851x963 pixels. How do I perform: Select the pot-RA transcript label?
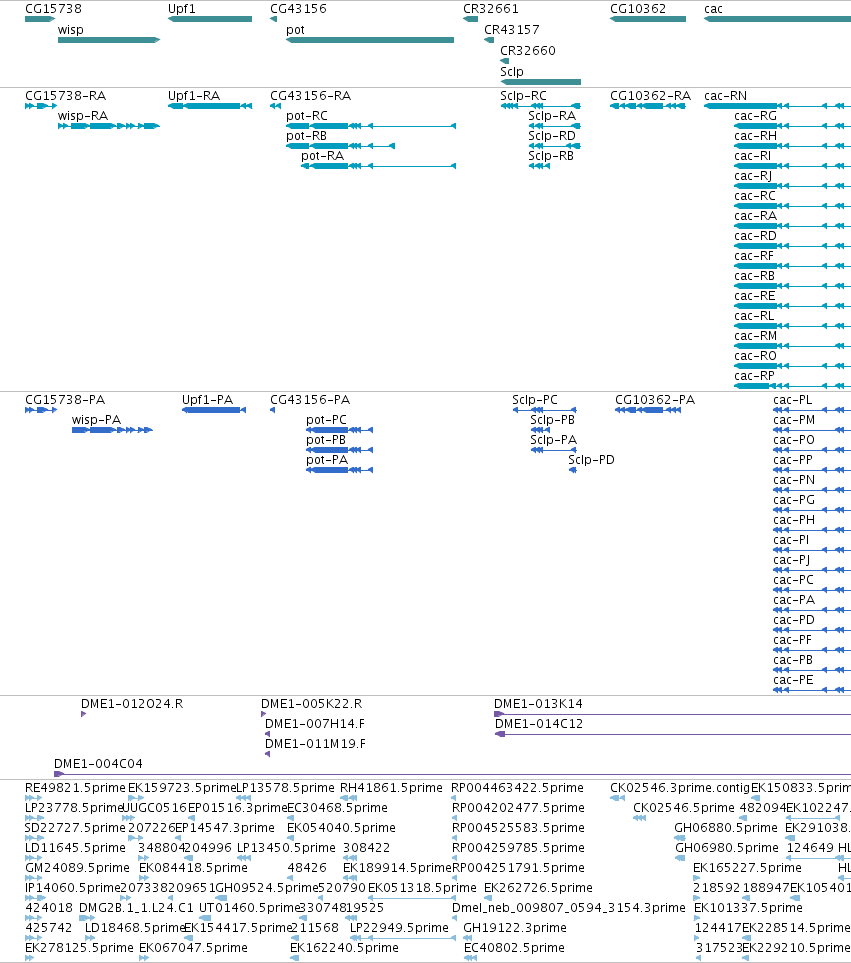322,156
